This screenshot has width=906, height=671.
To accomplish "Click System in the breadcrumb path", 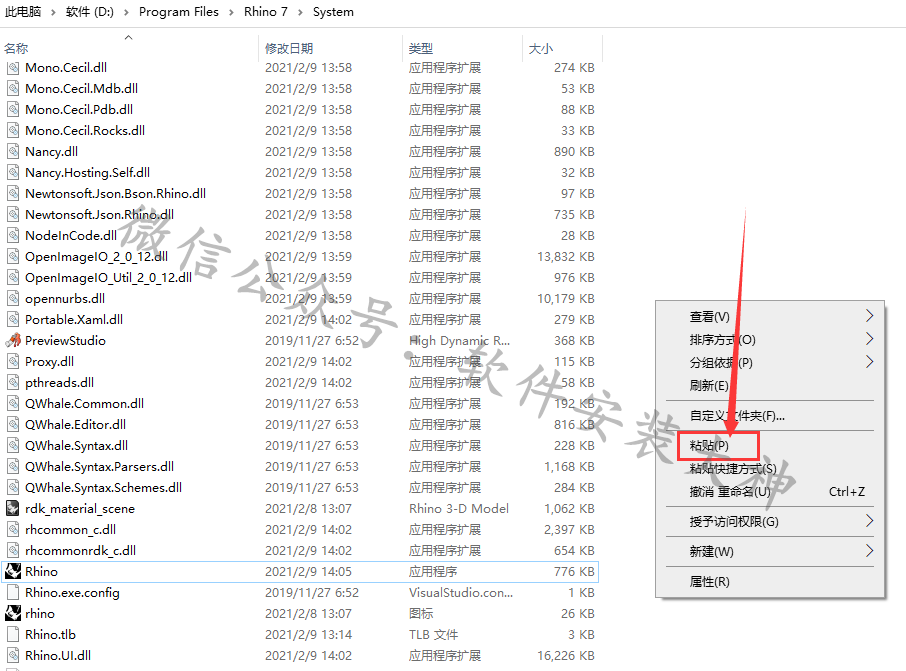I will [x=333, y=12].
